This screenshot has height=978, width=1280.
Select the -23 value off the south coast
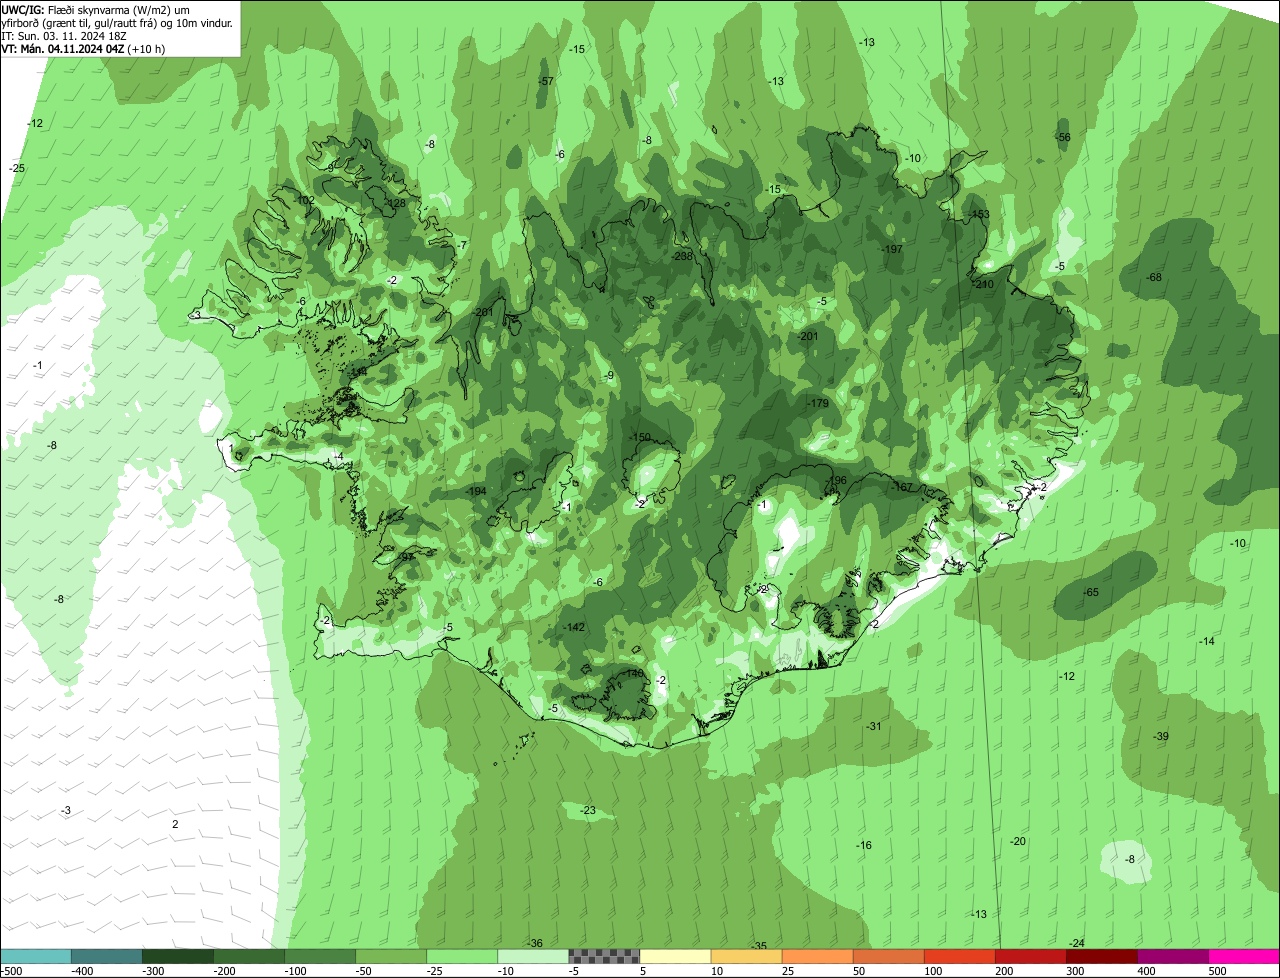point(587,810)
